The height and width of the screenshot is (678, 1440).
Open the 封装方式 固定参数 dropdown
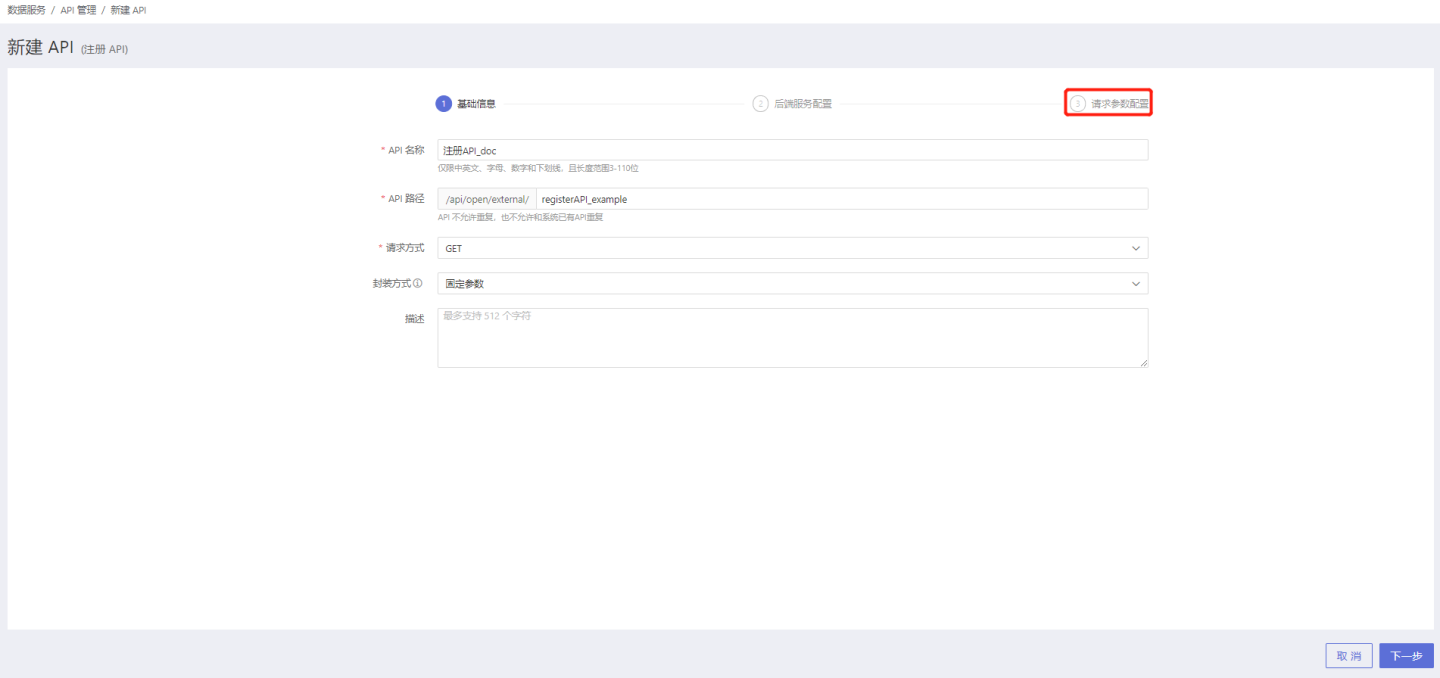(793, 284)
